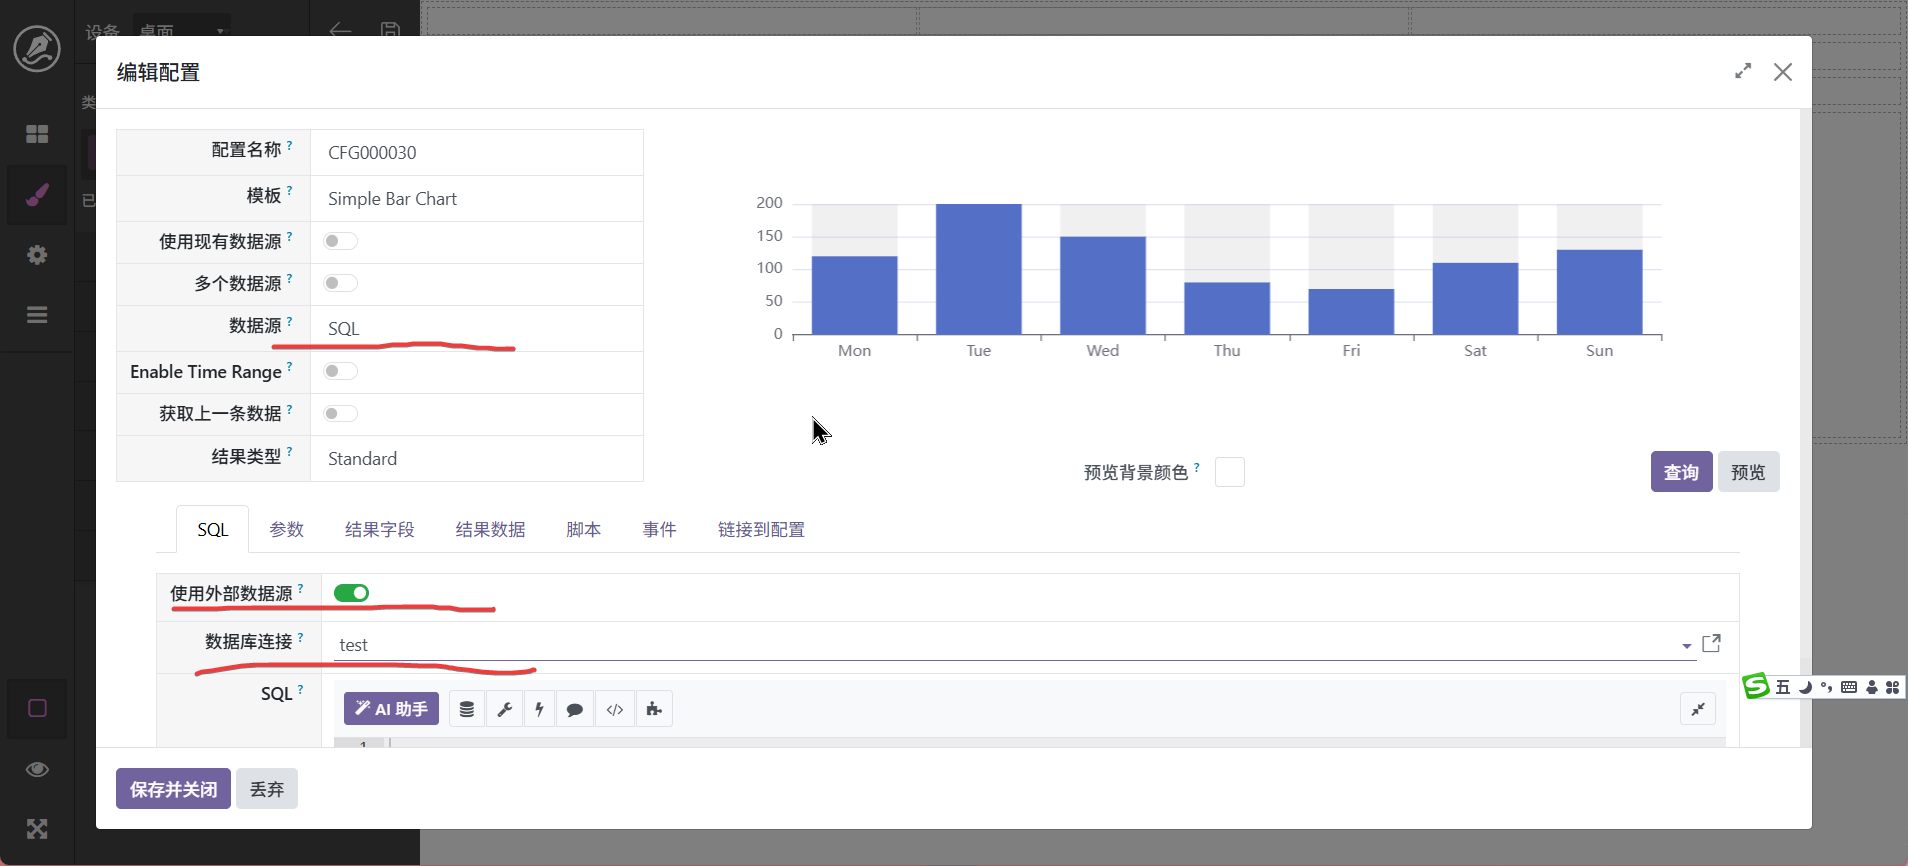The image size is (1908, 866).
Task: Click the lightning bolt icon in SQL toolbar
Action: [539, 709]
